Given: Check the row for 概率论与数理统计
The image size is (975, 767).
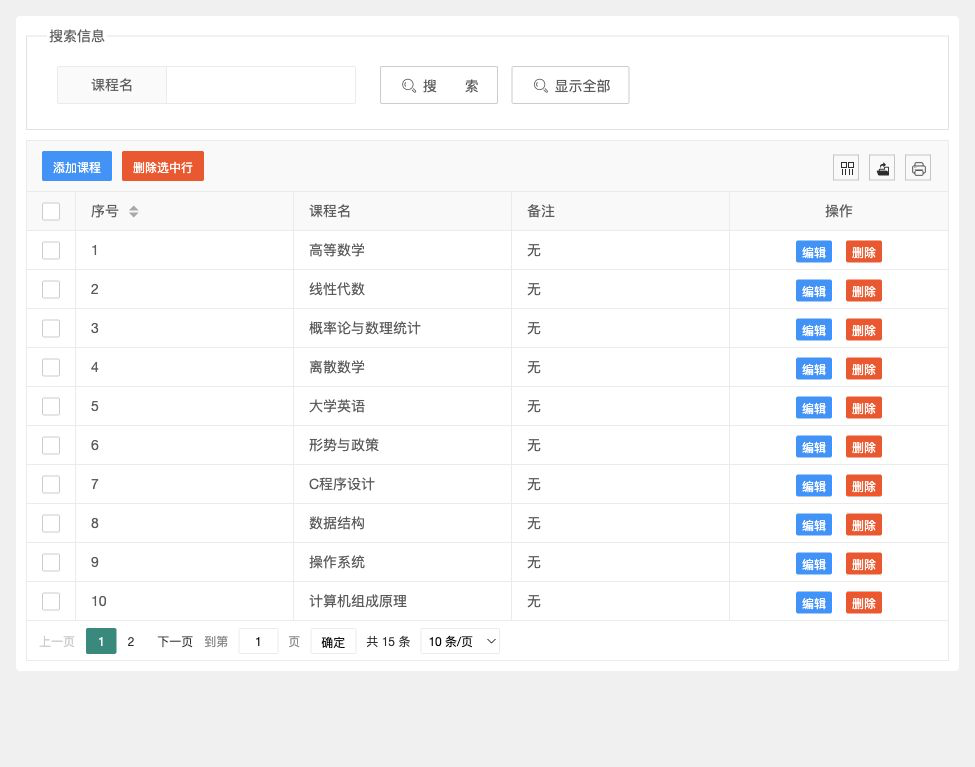Looking at the screenshot, I should (51, 328).
